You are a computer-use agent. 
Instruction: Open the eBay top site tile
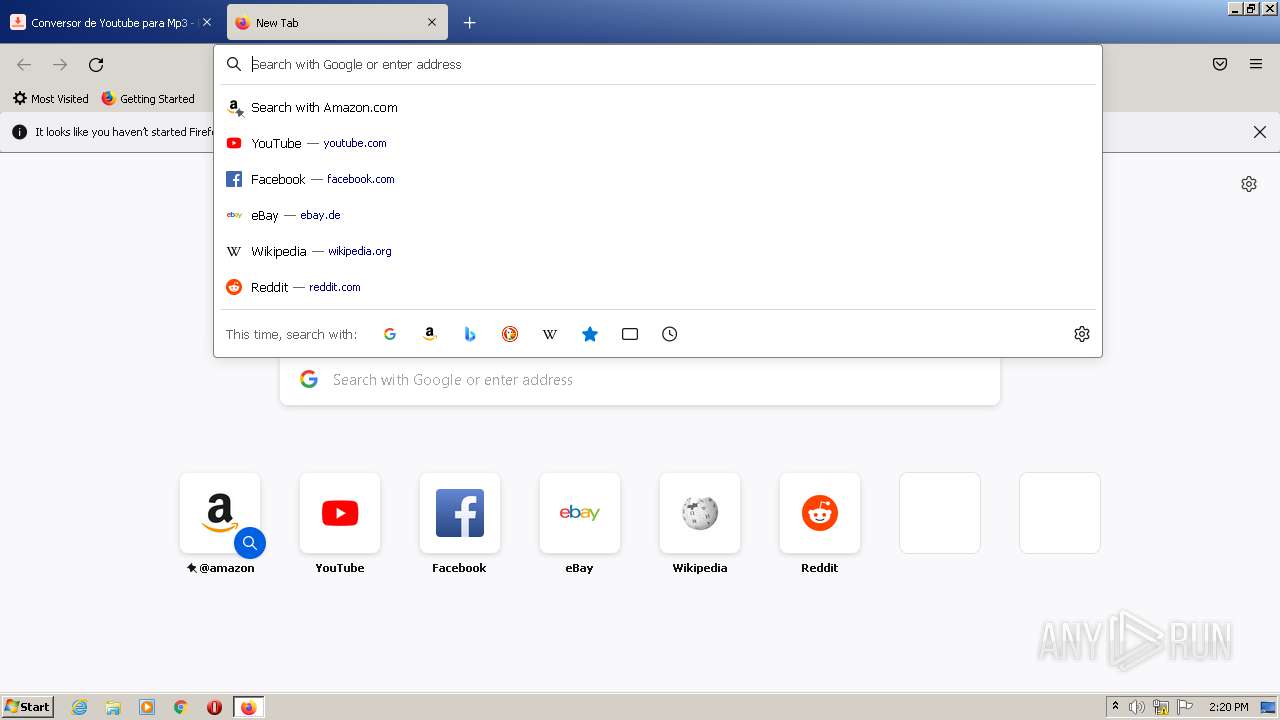(x=580, y=513)
